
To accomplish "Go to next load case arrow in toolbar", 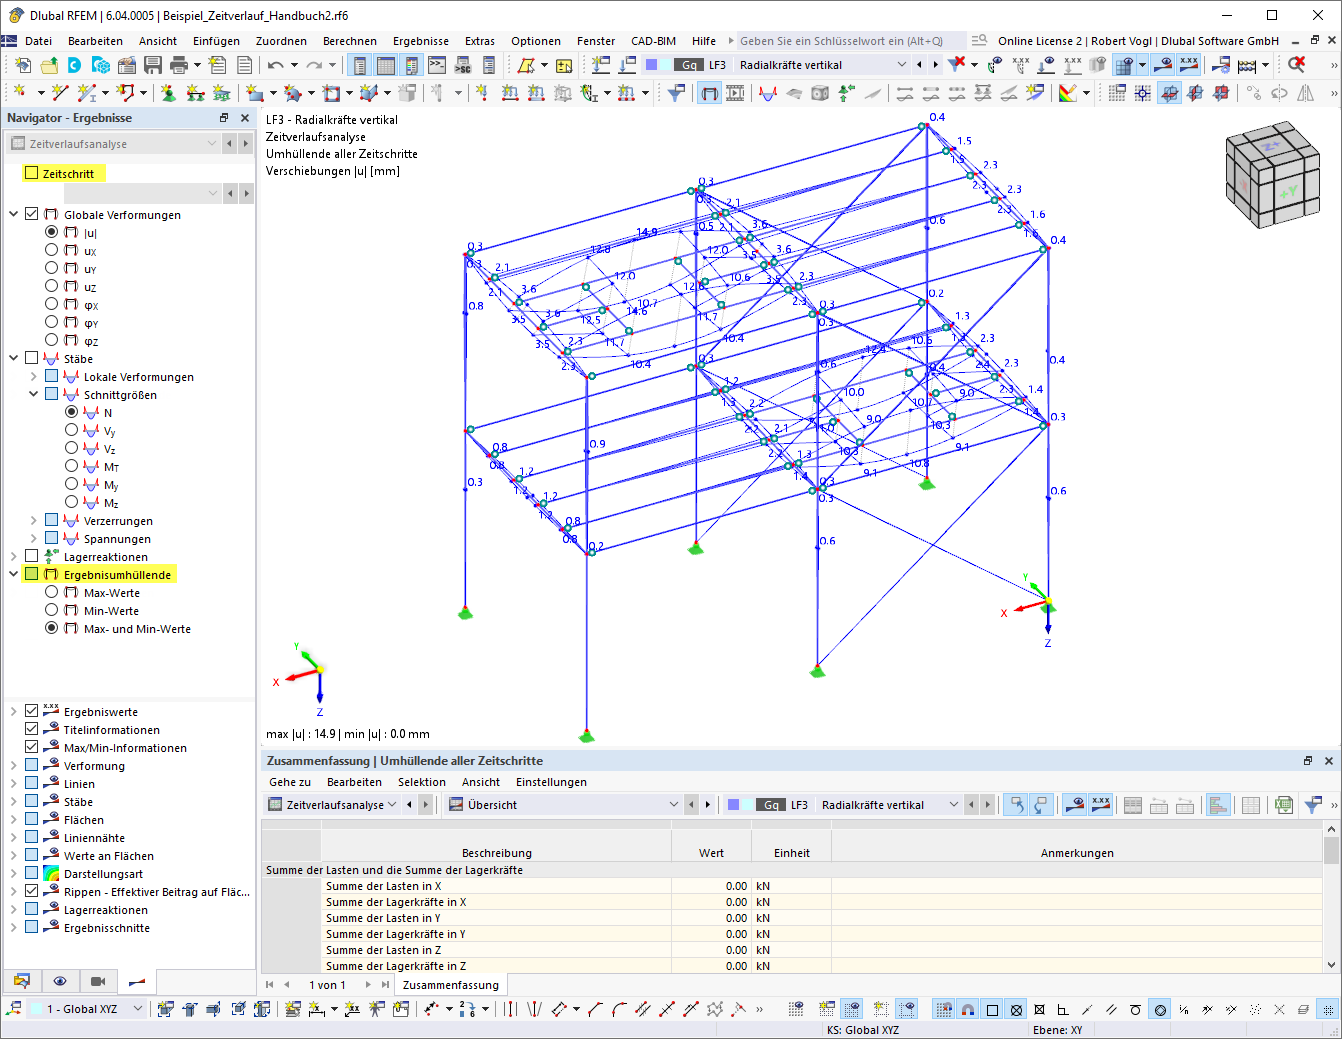I will [935, 65].
